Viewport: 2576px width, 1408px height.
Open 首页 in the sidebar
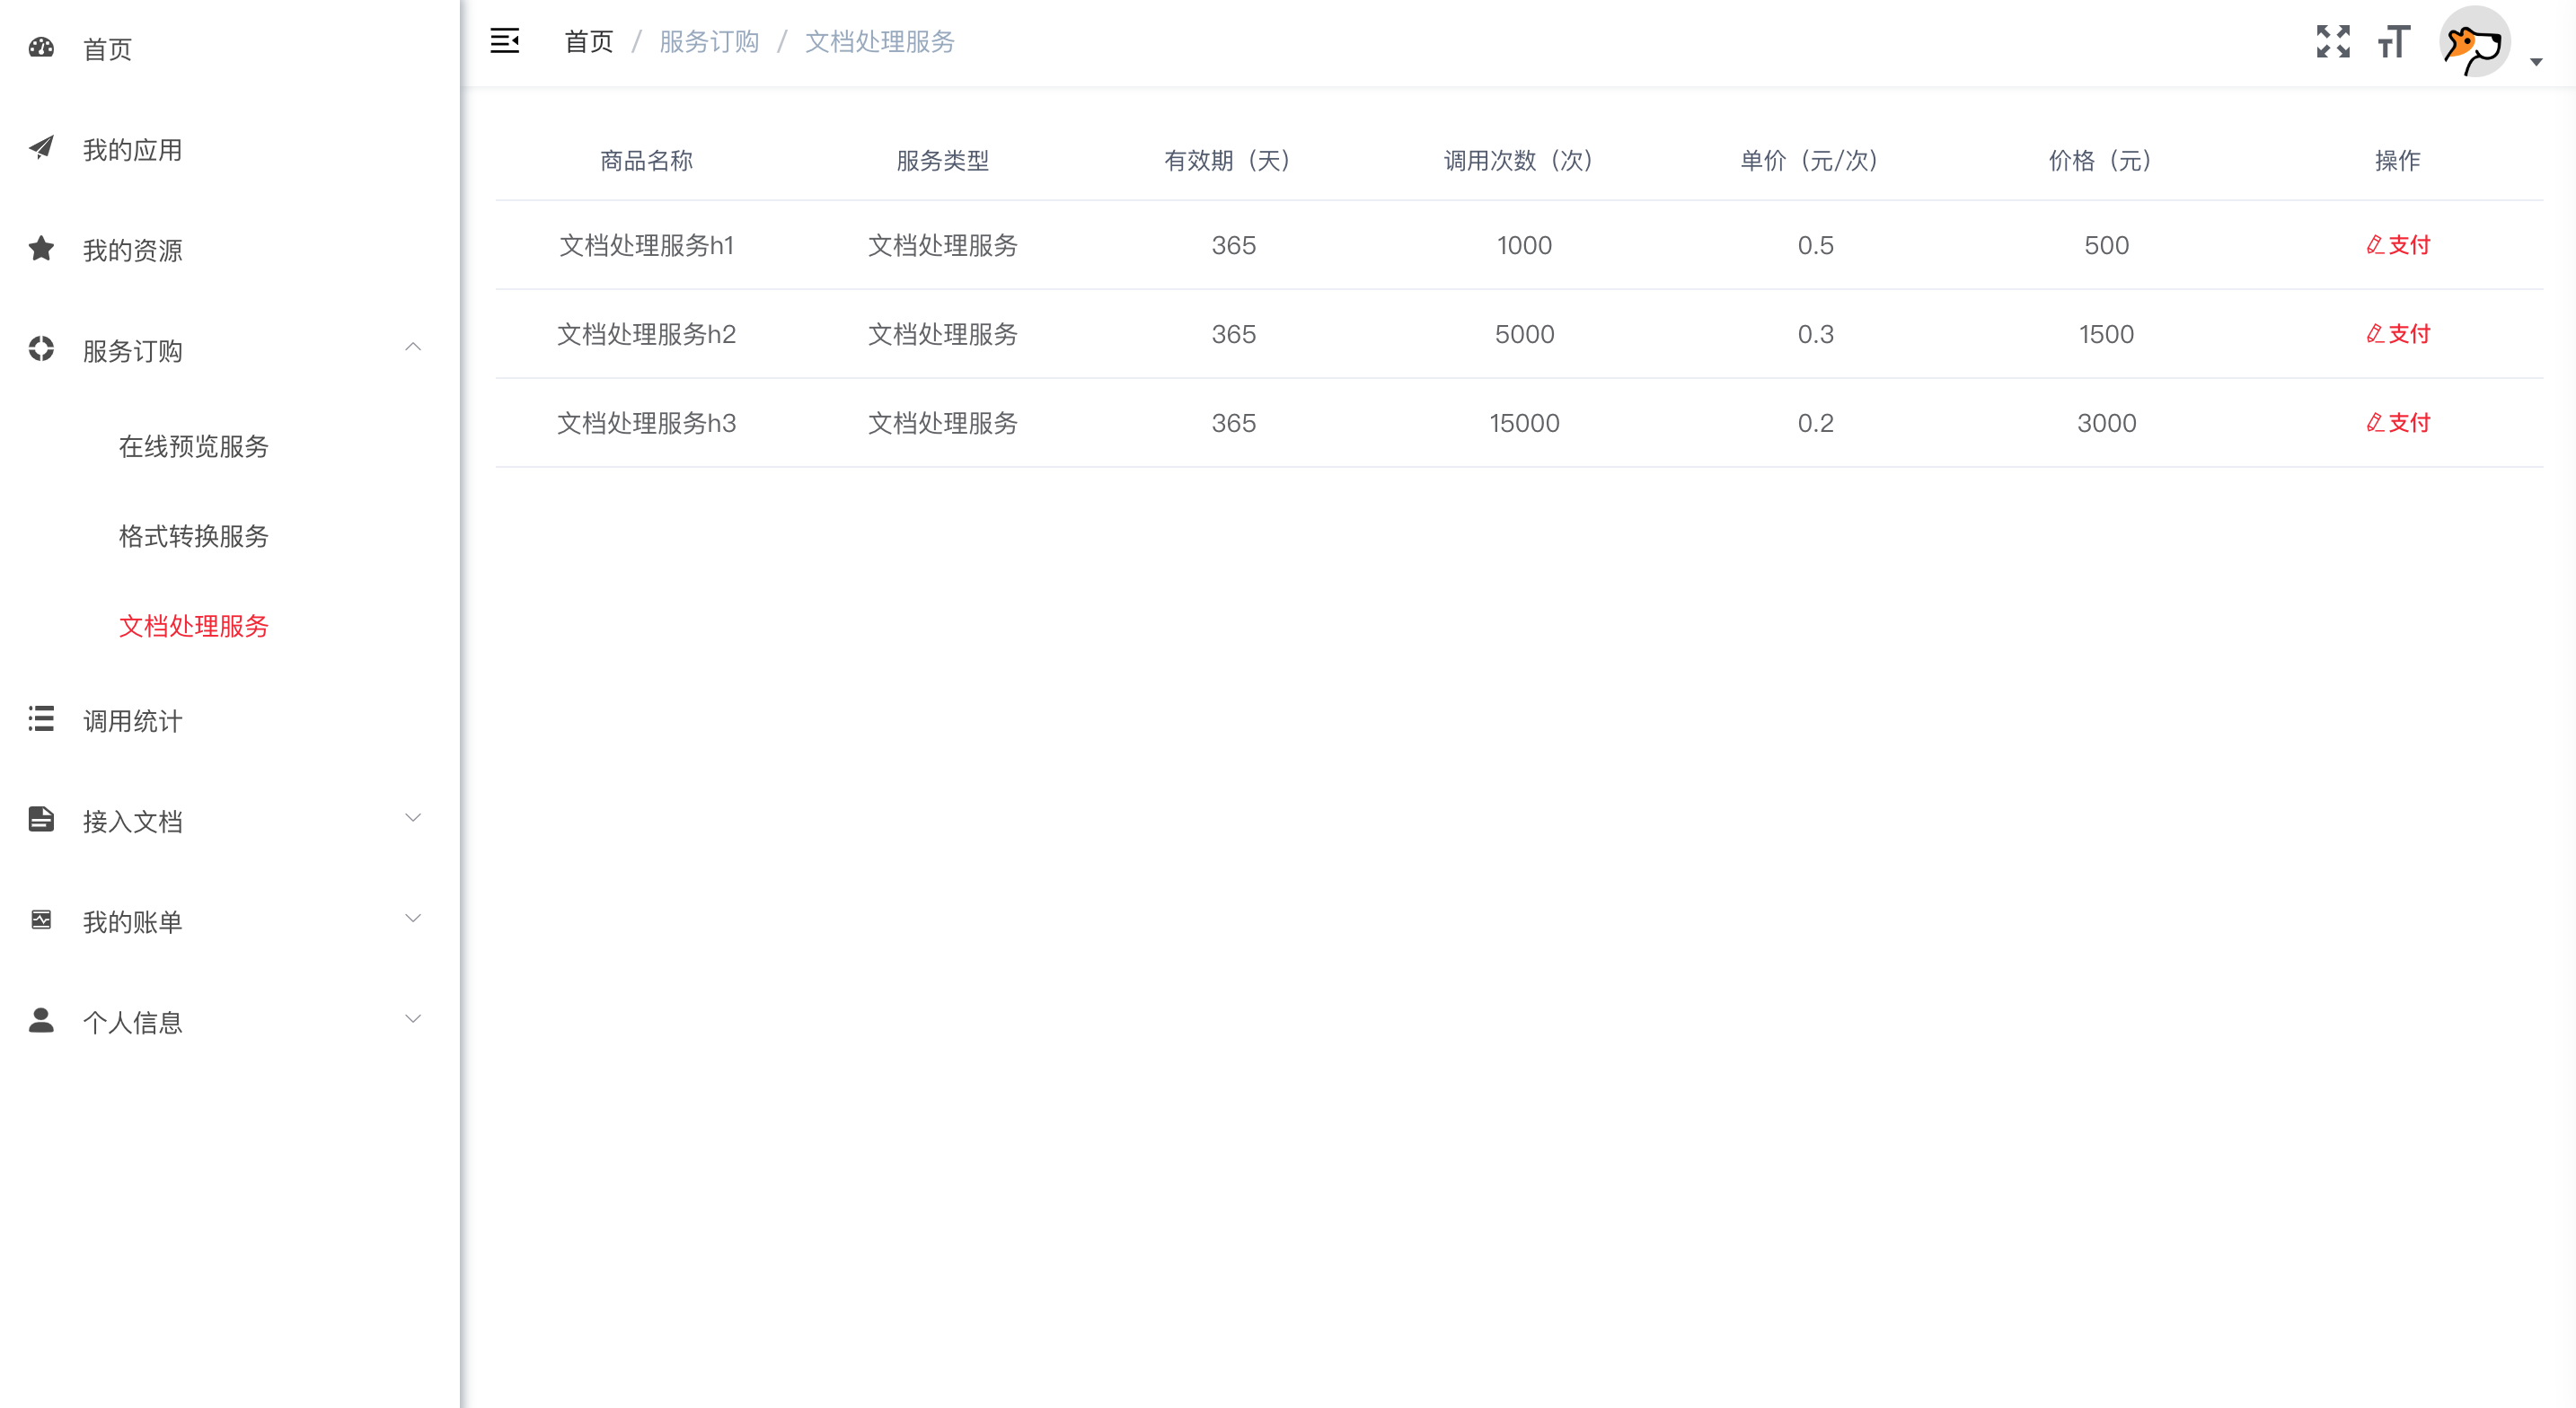[x=107, y=49]
